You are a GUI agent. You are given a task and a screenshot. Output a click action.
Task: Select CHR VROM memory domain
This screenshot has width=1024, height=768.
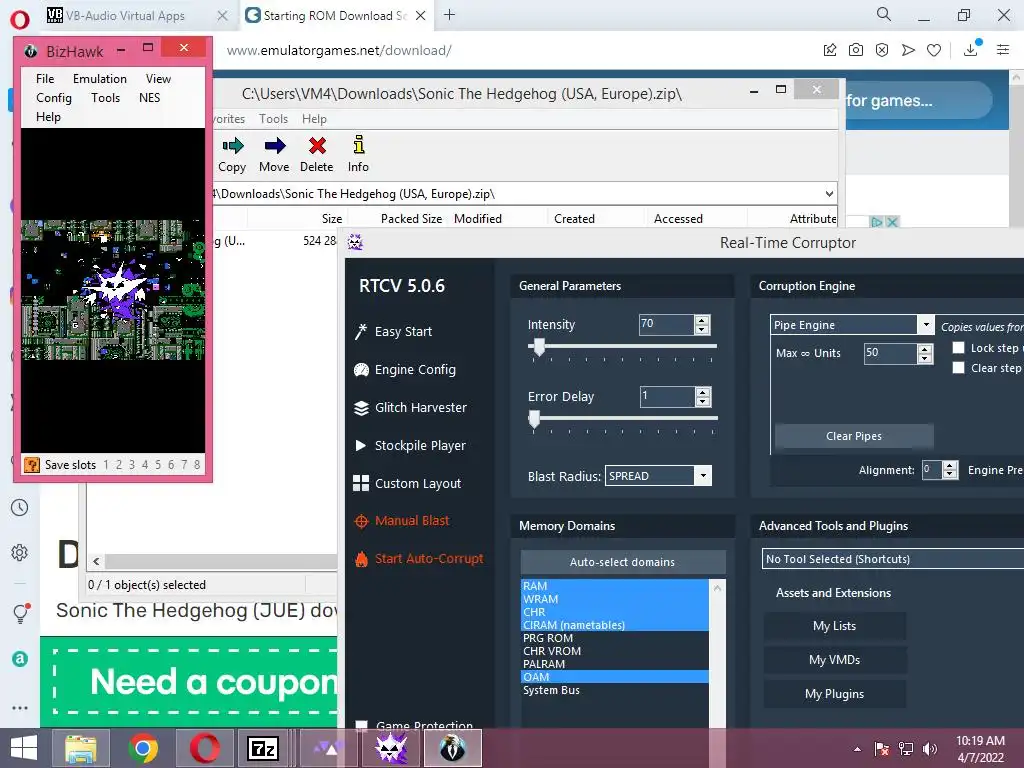coord(614,651)
